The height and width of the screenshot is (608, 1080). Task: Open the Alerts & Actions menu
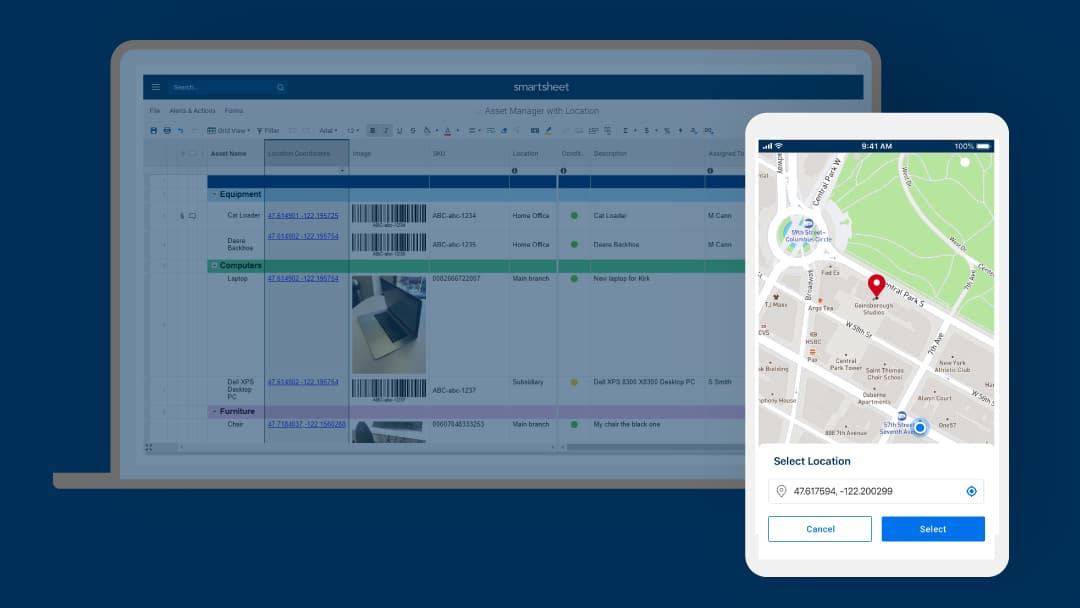click(x=190, y=110)
